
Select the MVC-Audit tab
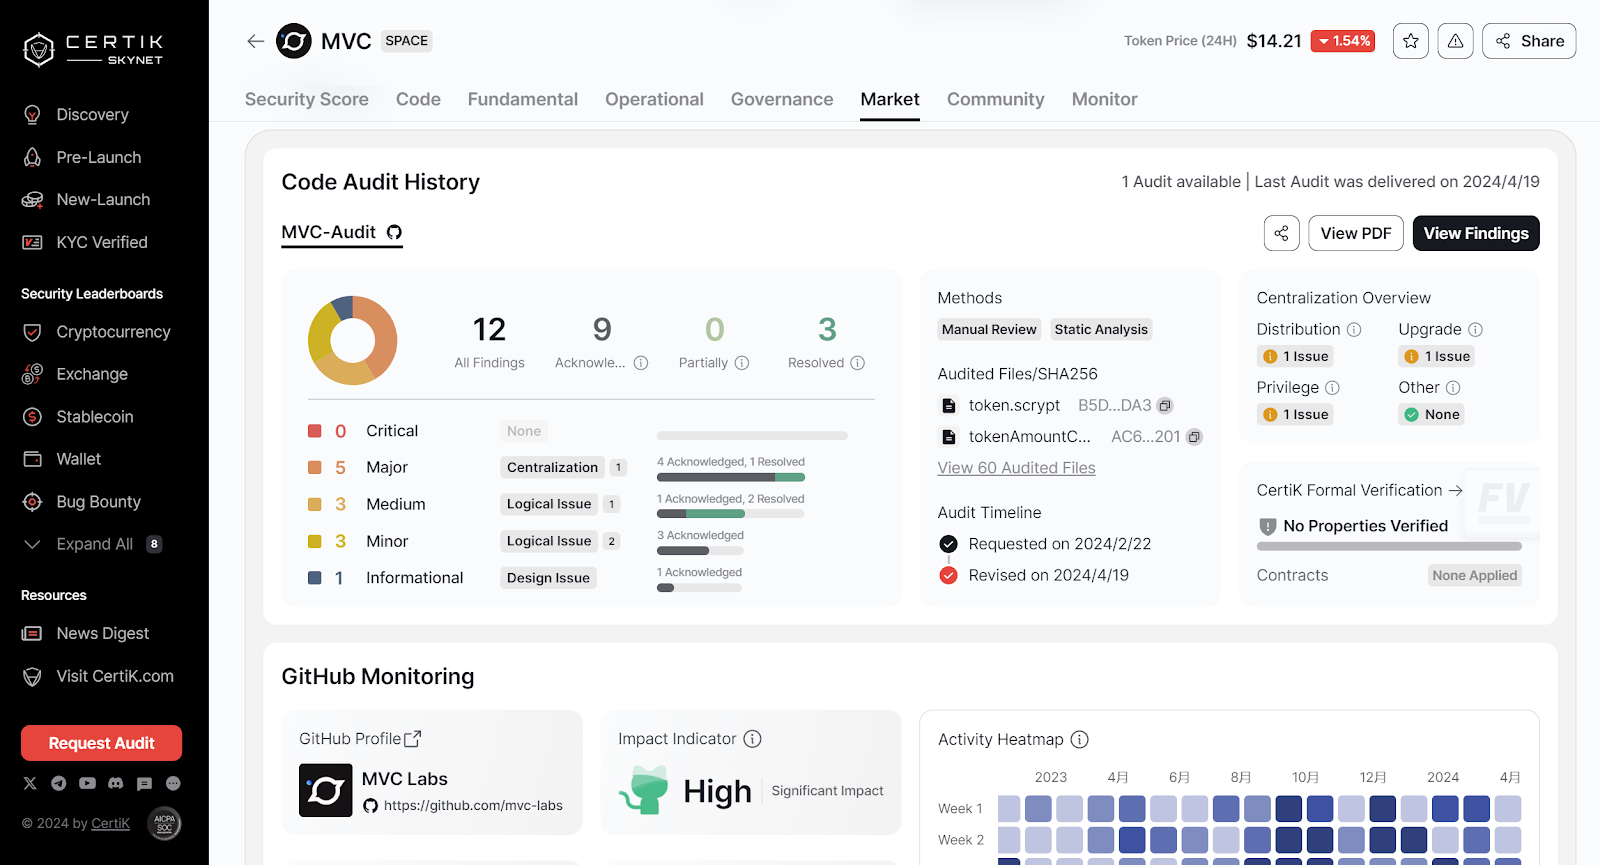pyautogui.click(x=342, y=232)
